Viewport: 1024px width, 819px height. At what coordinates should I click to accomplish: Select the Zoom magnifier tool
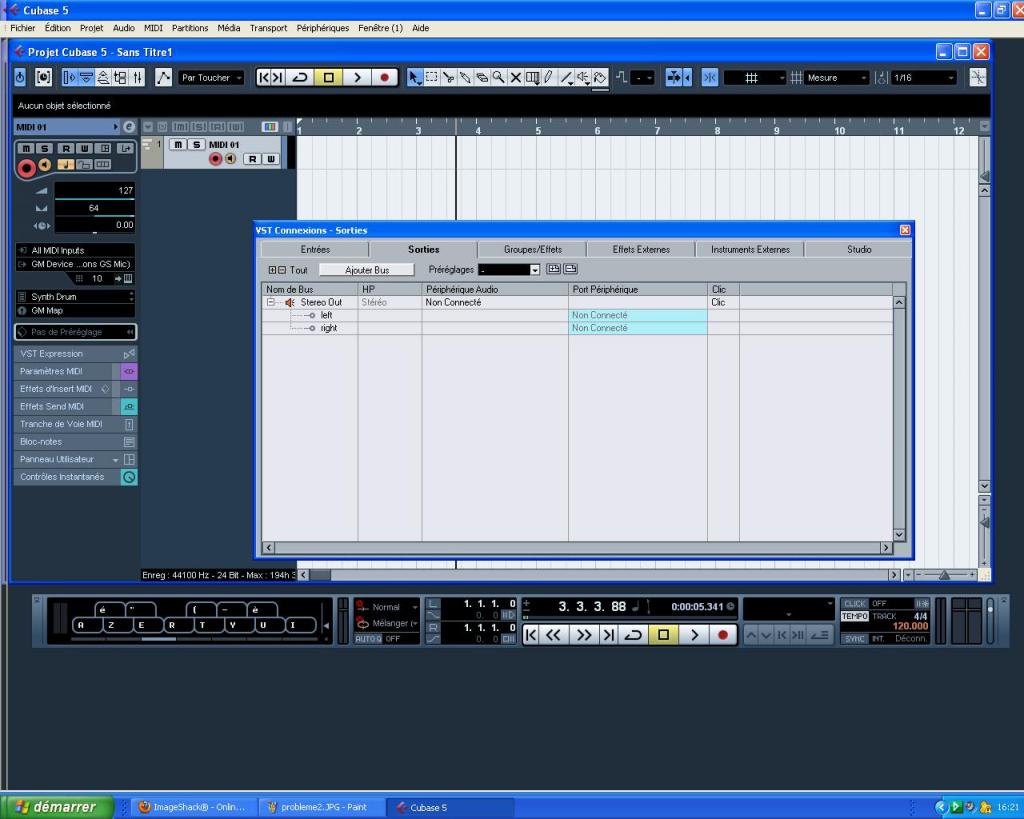tap(498, 78)
